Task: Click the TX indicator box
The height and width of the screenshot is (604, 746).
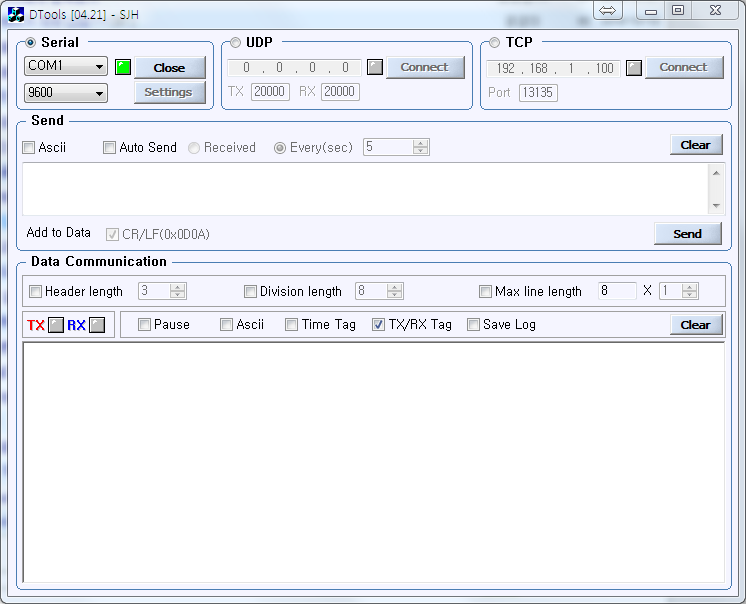Action: [x=56, y=325]
